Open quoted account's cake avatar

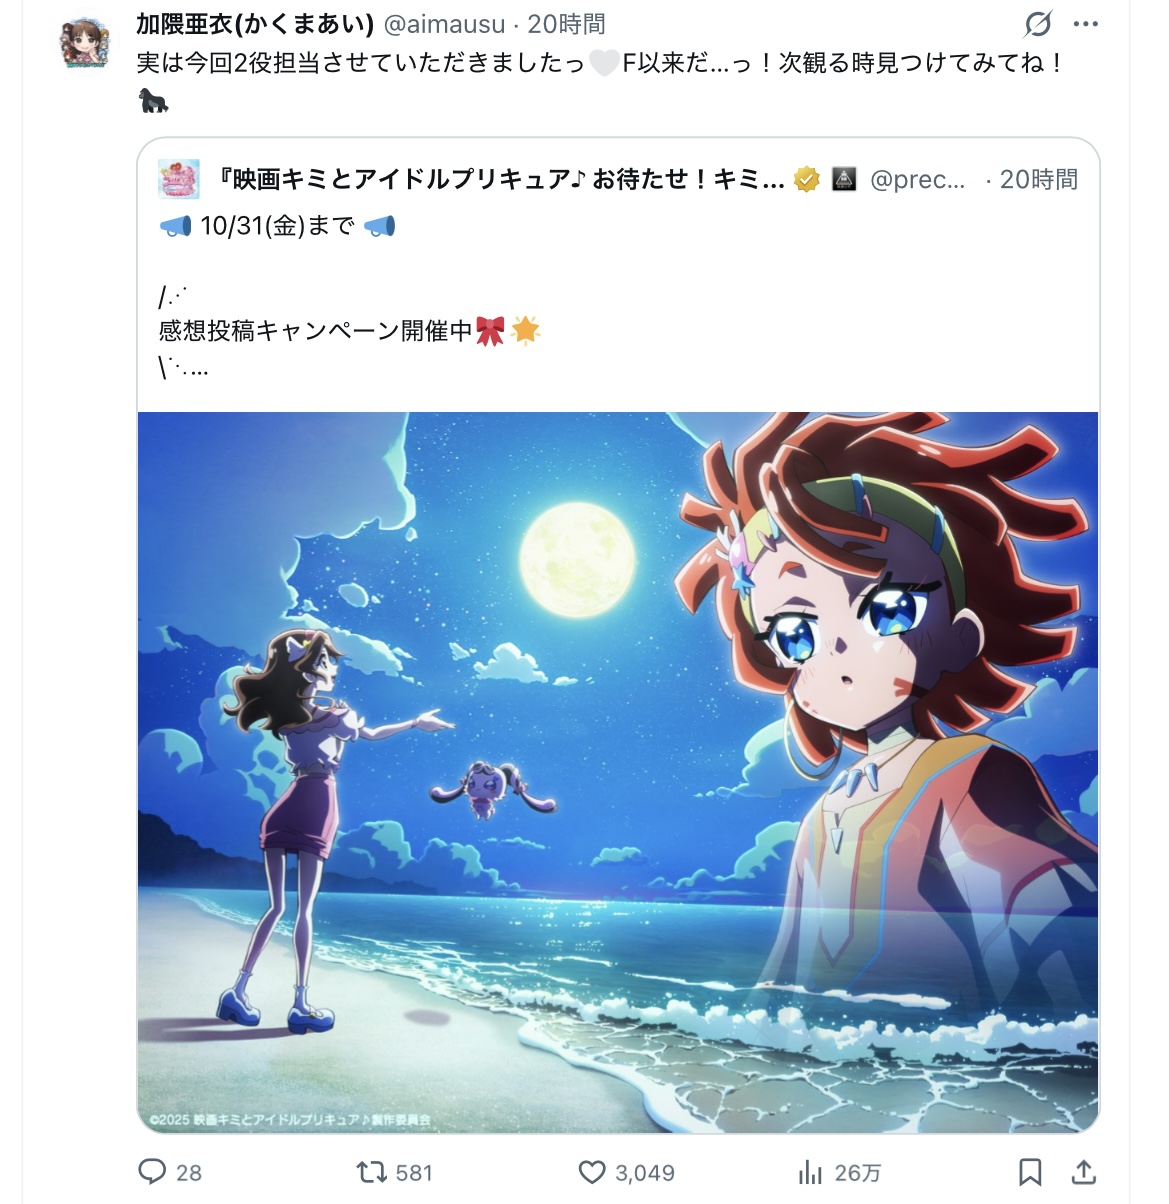[179, 179]
